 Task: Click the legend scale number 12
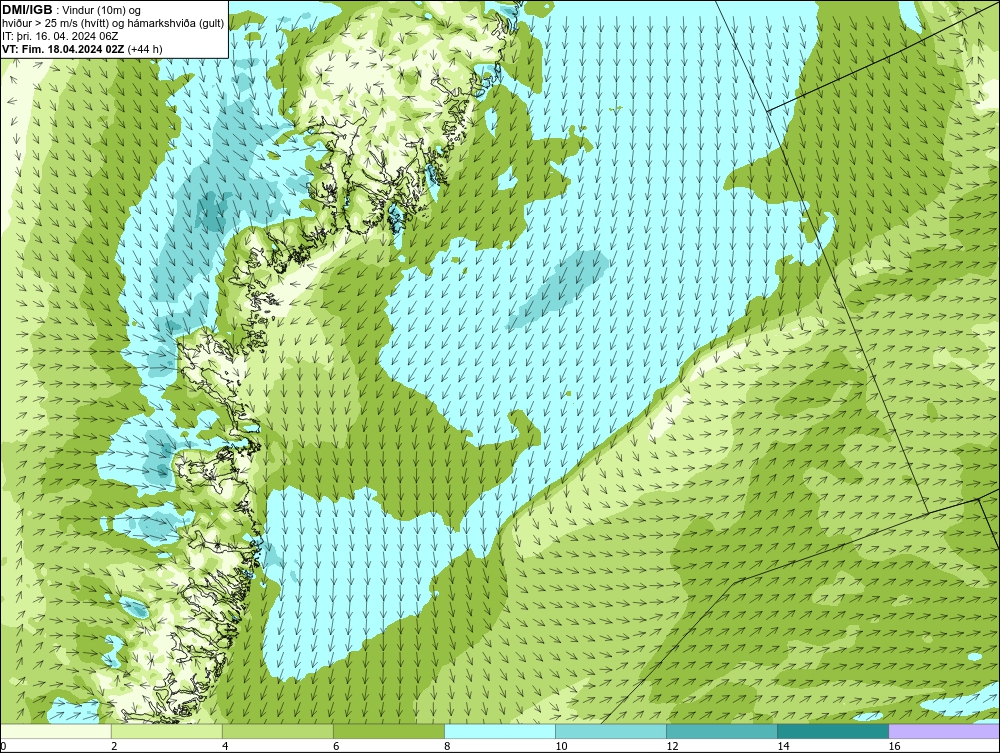pyautogui.click(x=672, y=746)
